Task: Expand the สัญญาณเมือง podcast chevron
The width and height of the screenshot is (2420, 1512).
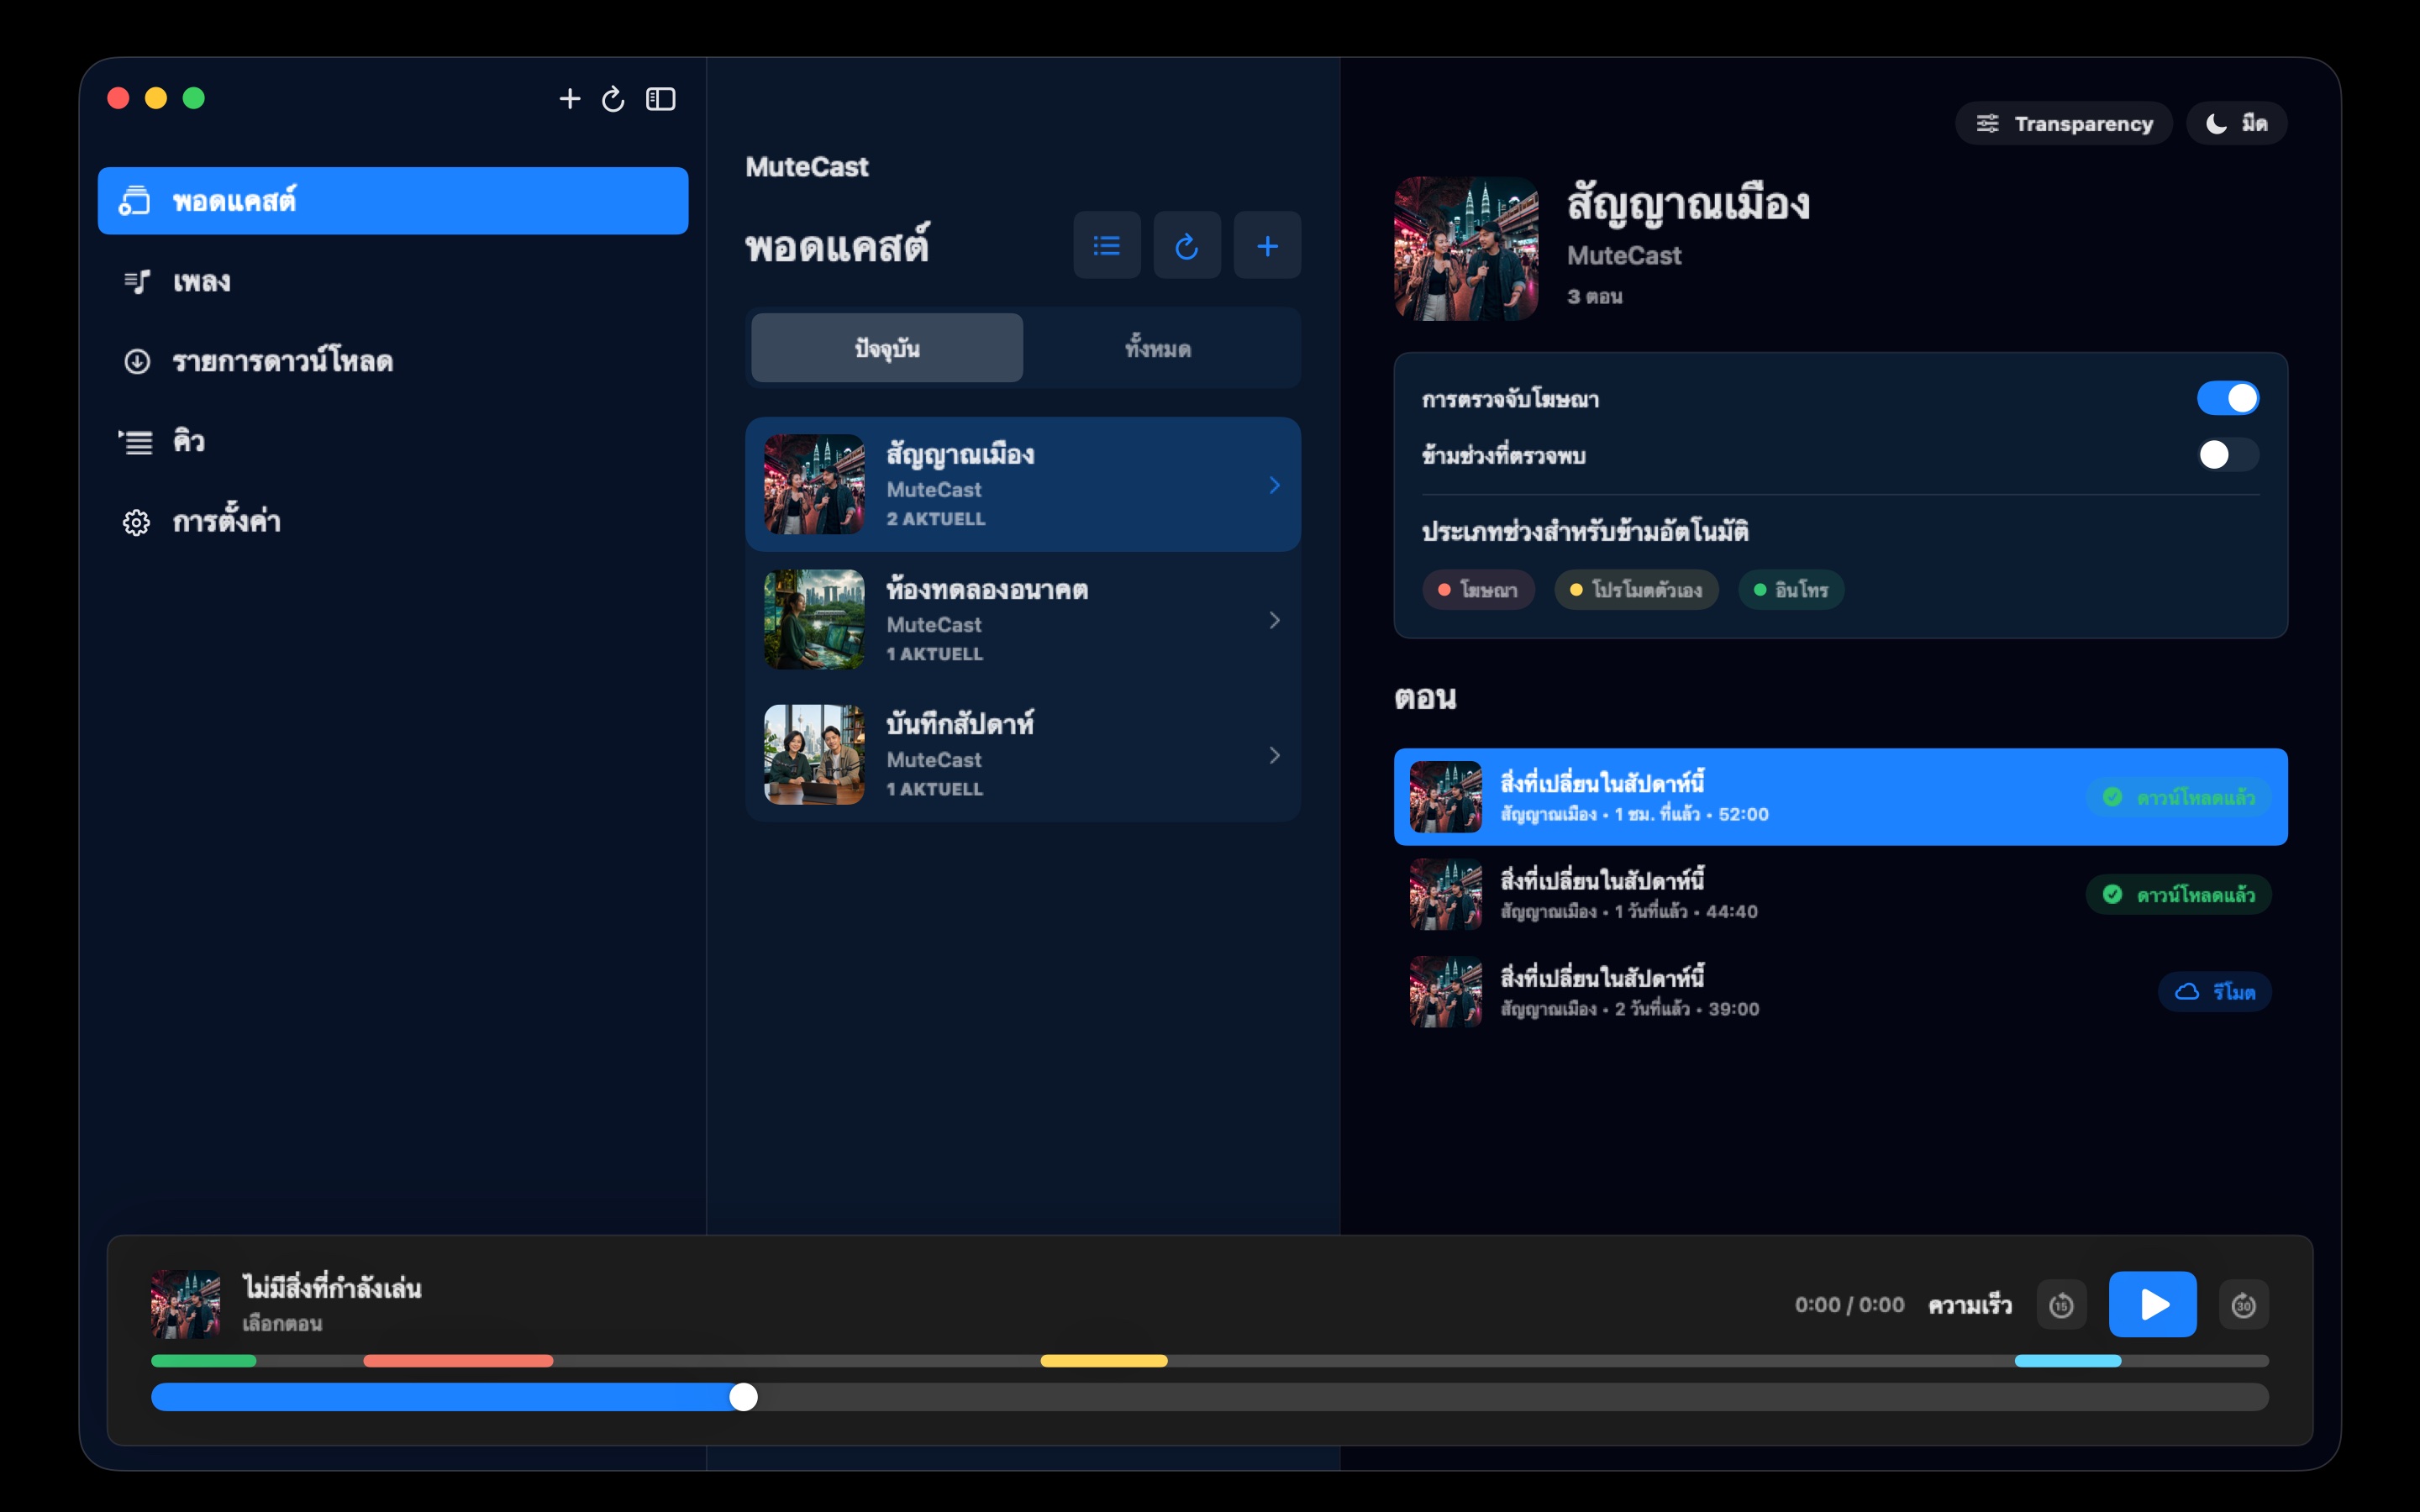Action: [x=1275, y=485]
